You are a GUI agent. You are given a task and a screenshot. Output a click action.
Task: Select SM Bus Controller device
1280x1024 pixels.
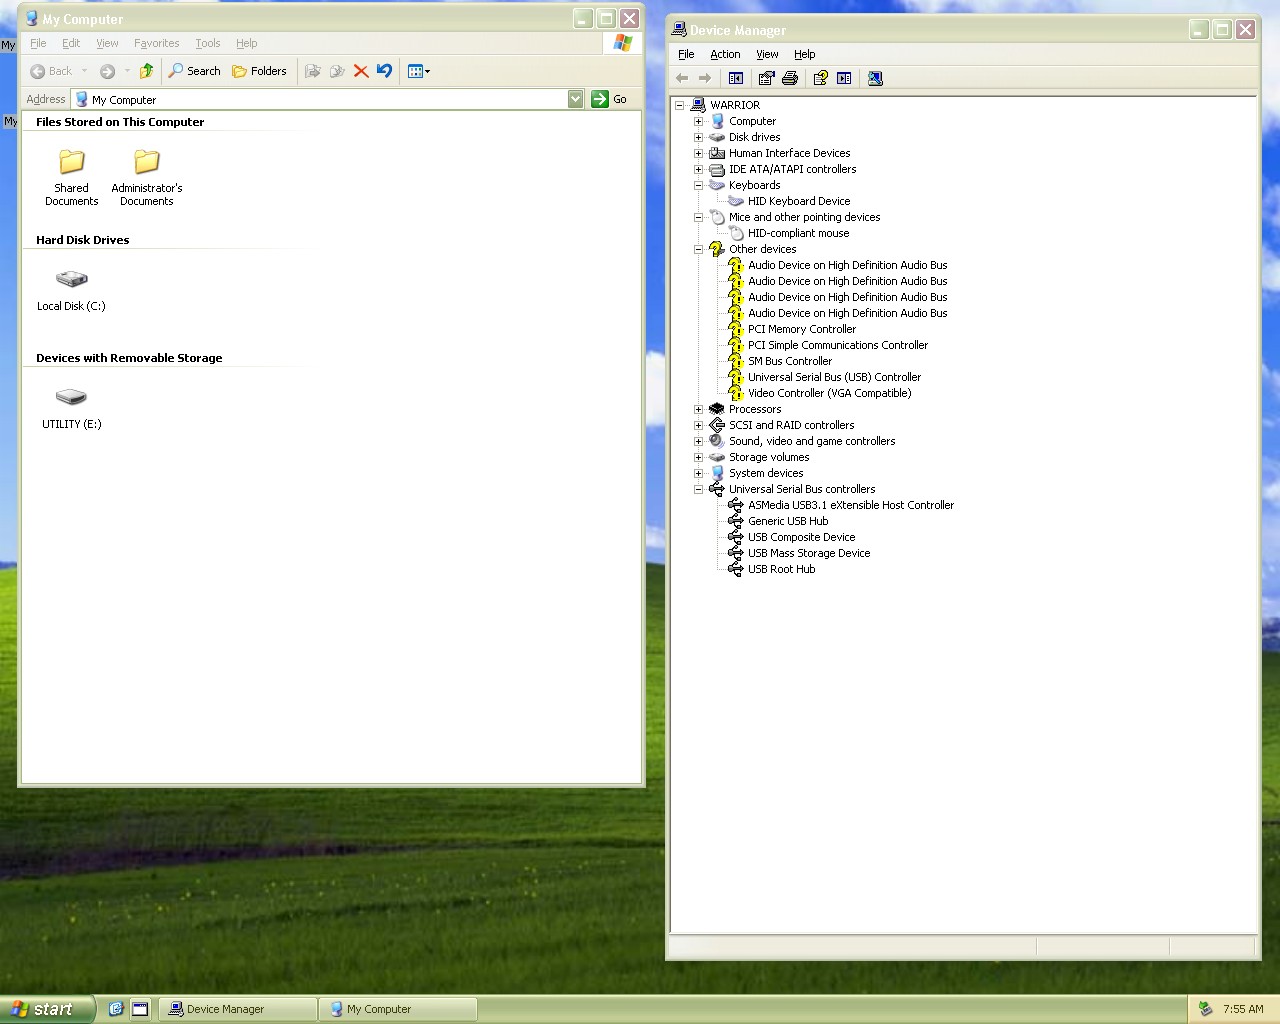790,361
